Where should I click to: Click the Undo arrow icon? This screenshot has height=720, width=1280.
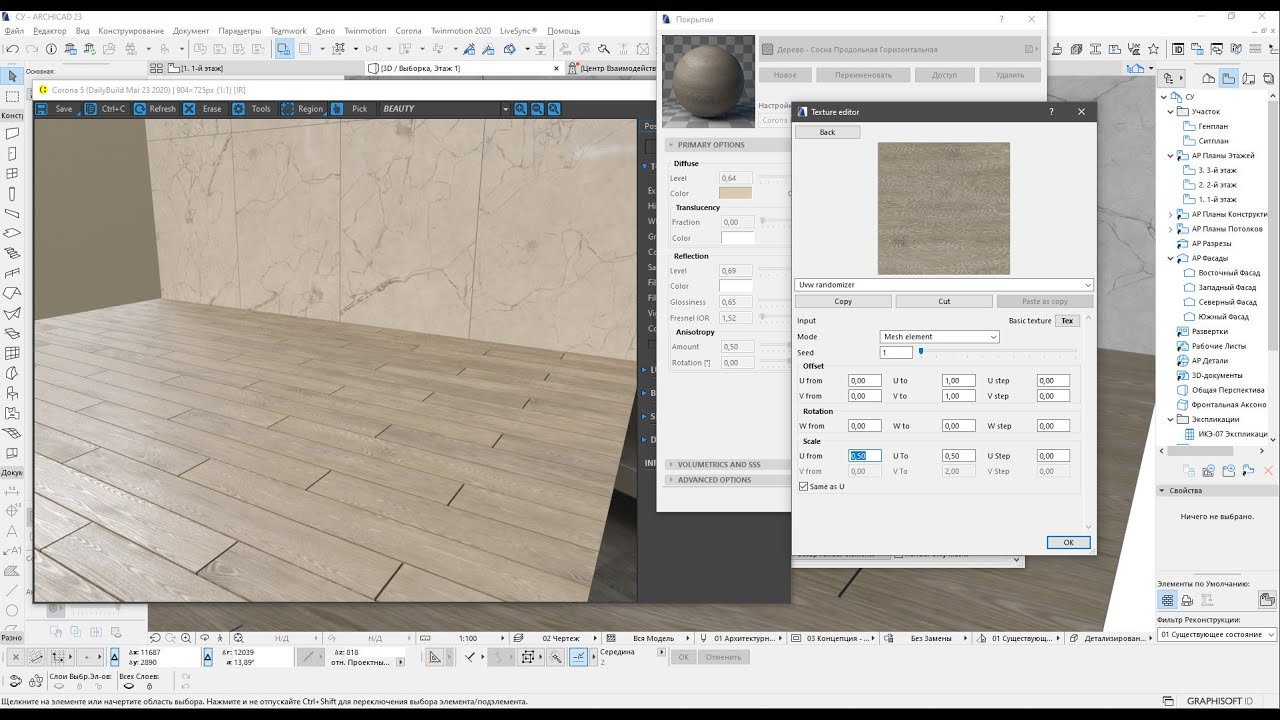(13, 48)
